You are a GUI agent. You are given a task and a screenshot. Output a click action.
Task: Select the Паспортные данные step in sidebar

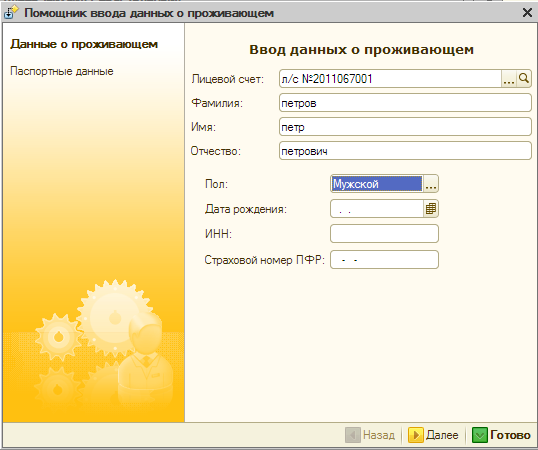[62, 71]
